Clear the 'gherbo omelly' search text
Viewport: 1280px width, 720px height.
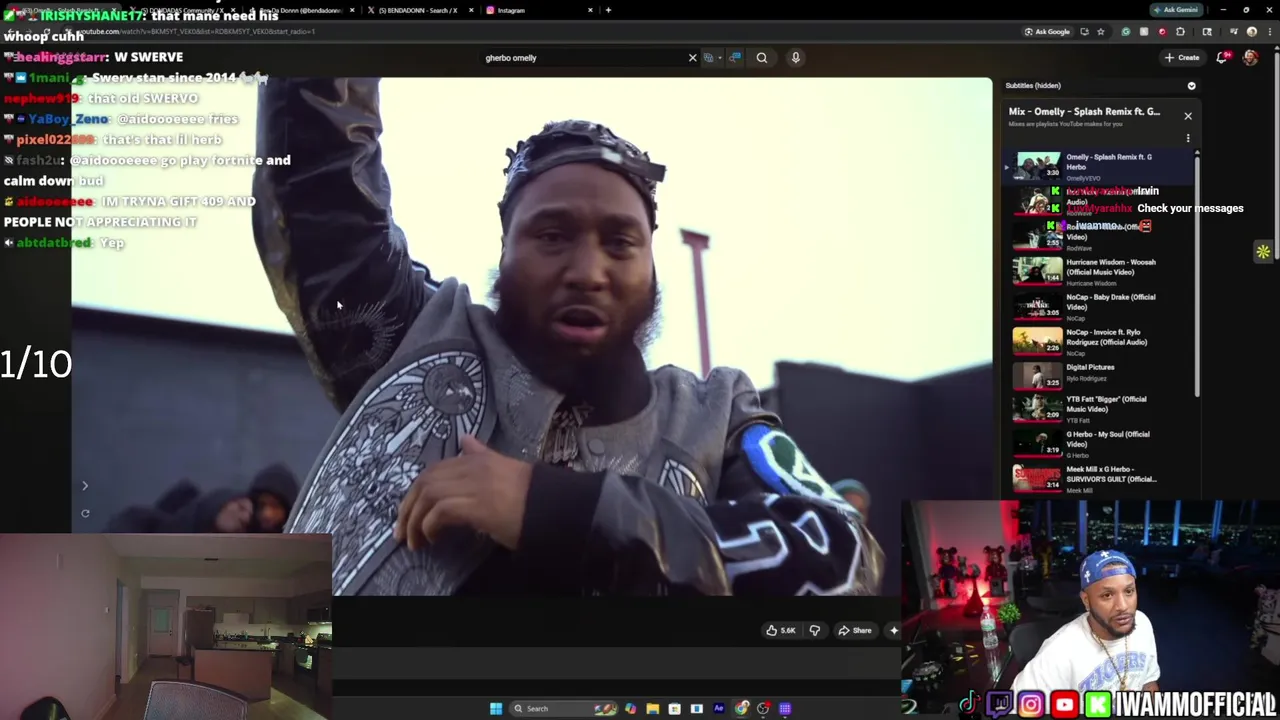coord(692,58)
